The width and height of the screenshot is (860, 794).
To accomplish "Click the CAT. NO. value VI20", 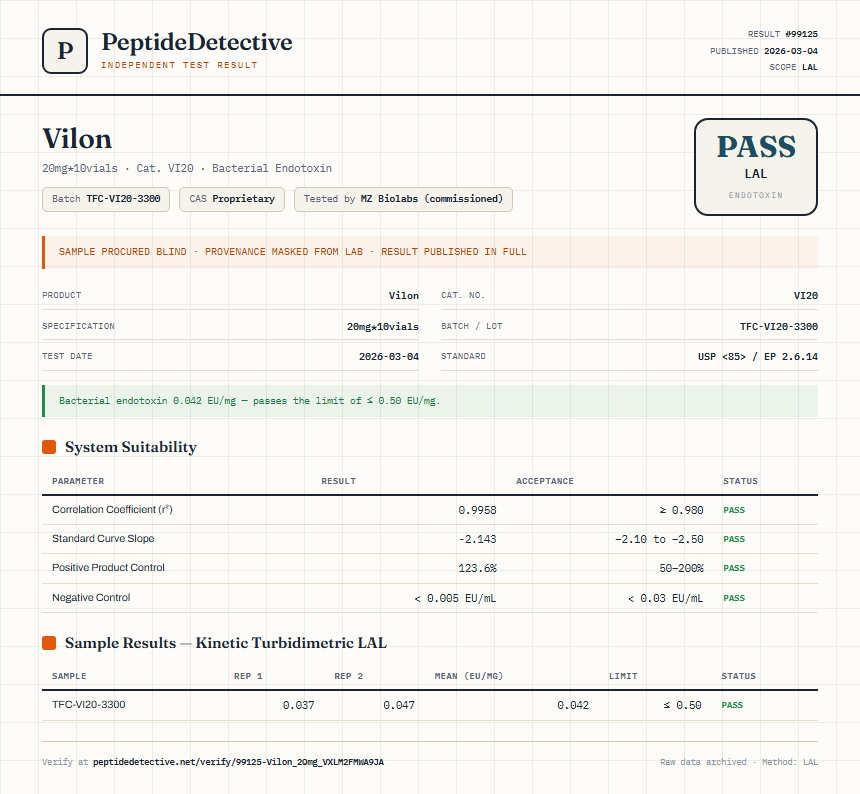I will [806, 296].
